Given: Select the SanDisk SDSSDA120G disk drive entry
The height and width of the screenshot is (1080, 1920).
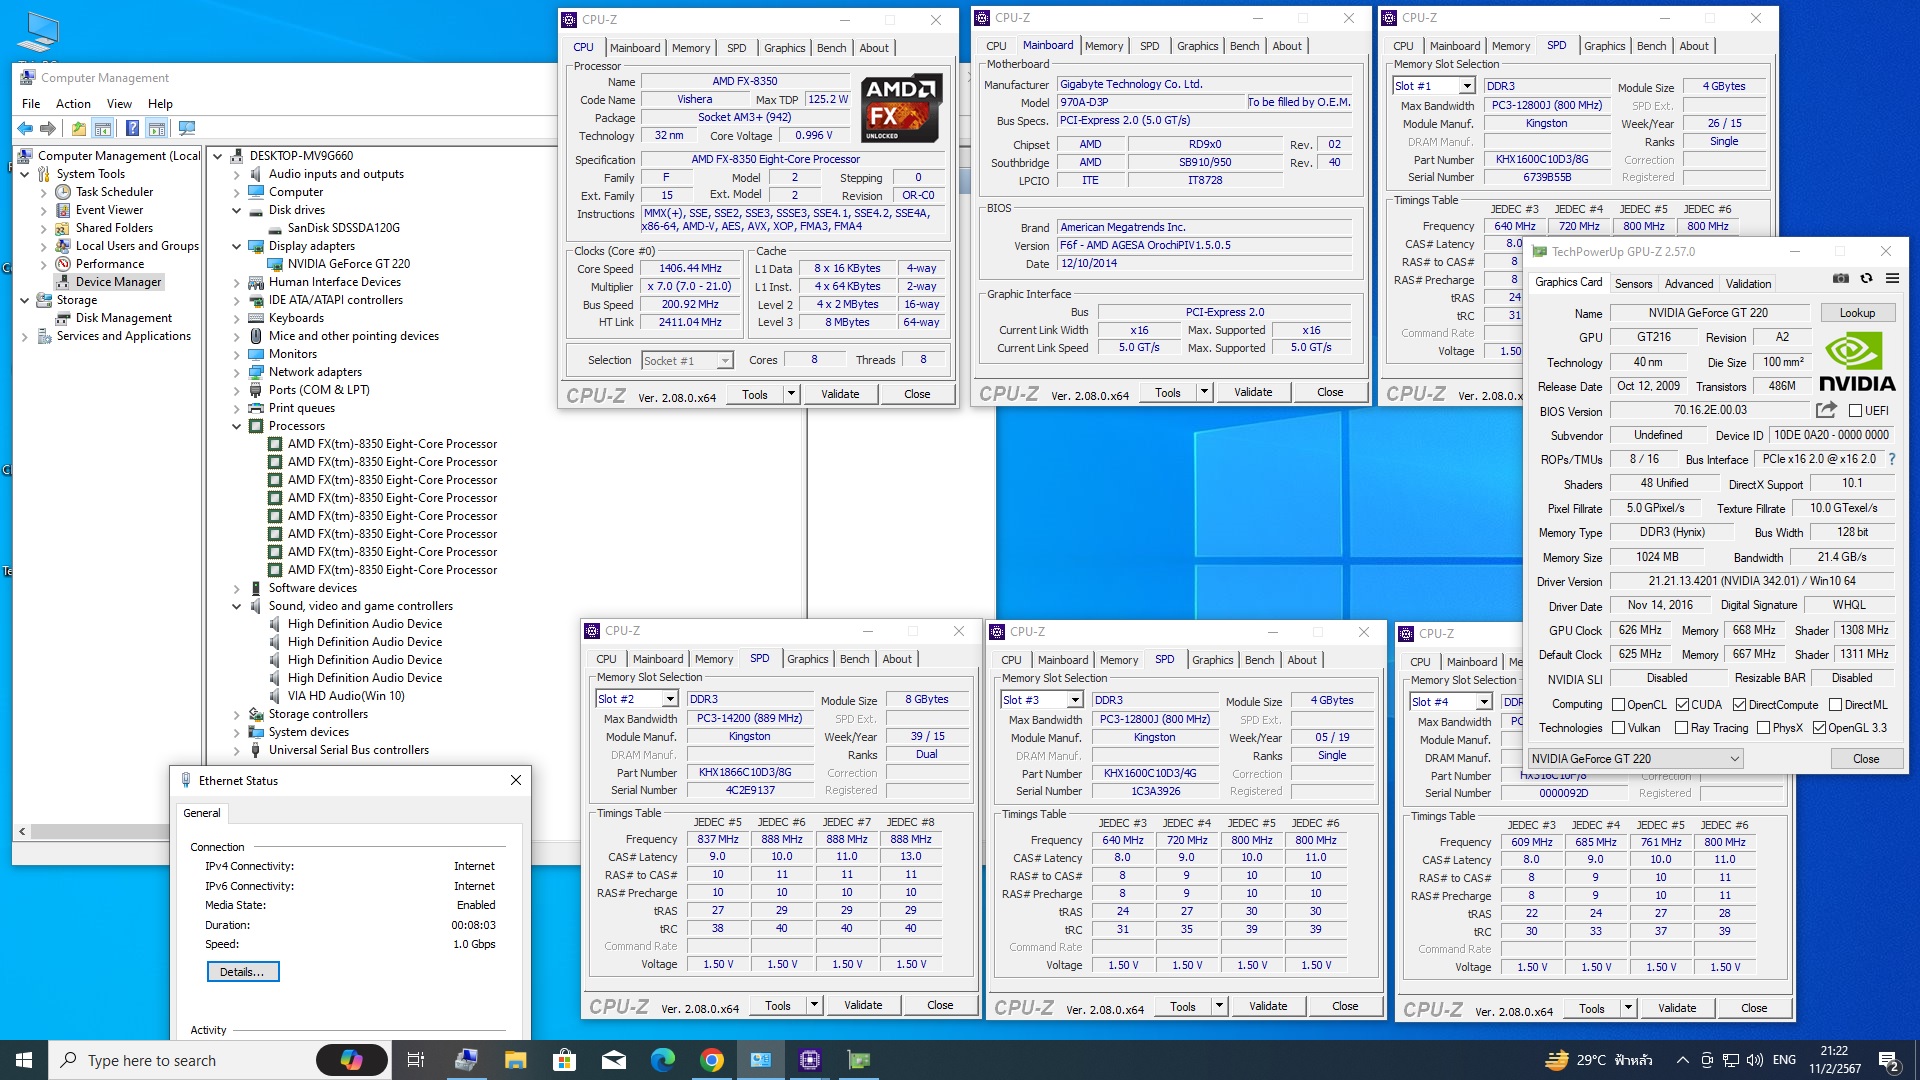Looking at the screenshot, I should click(343, 228).
